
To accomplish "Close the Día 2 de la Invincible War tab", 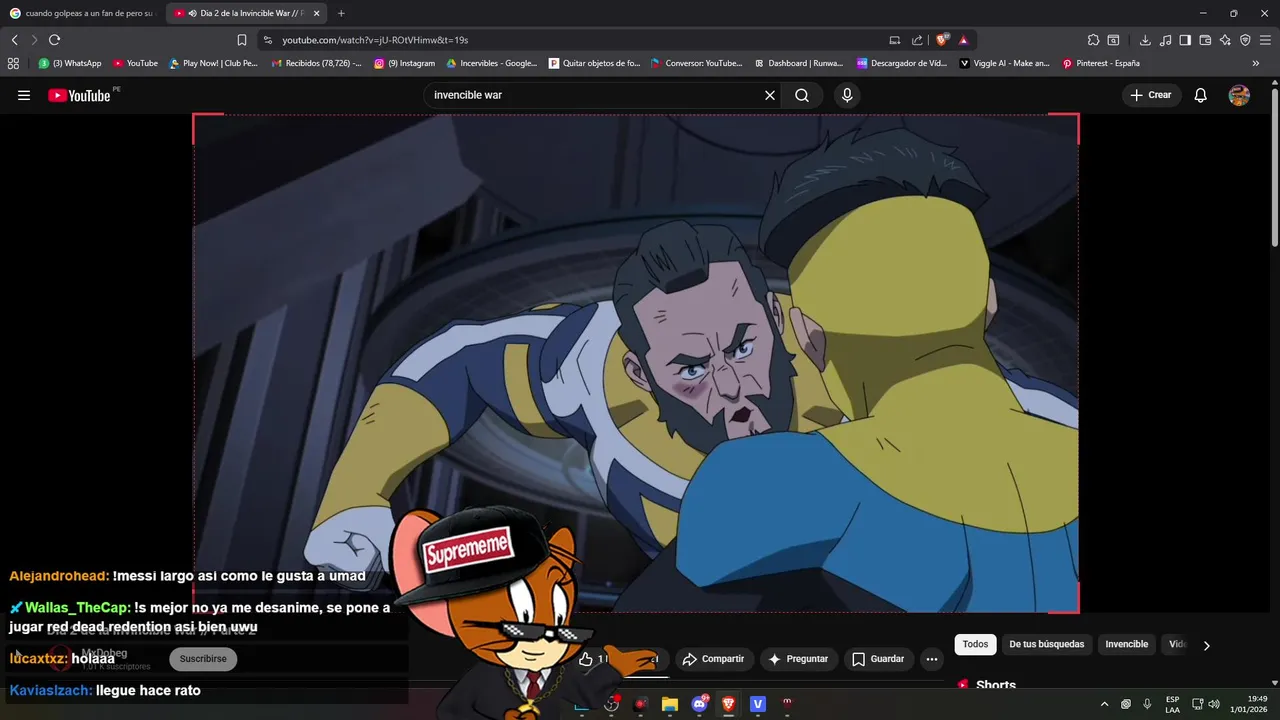I will click(x=316, y=13).
